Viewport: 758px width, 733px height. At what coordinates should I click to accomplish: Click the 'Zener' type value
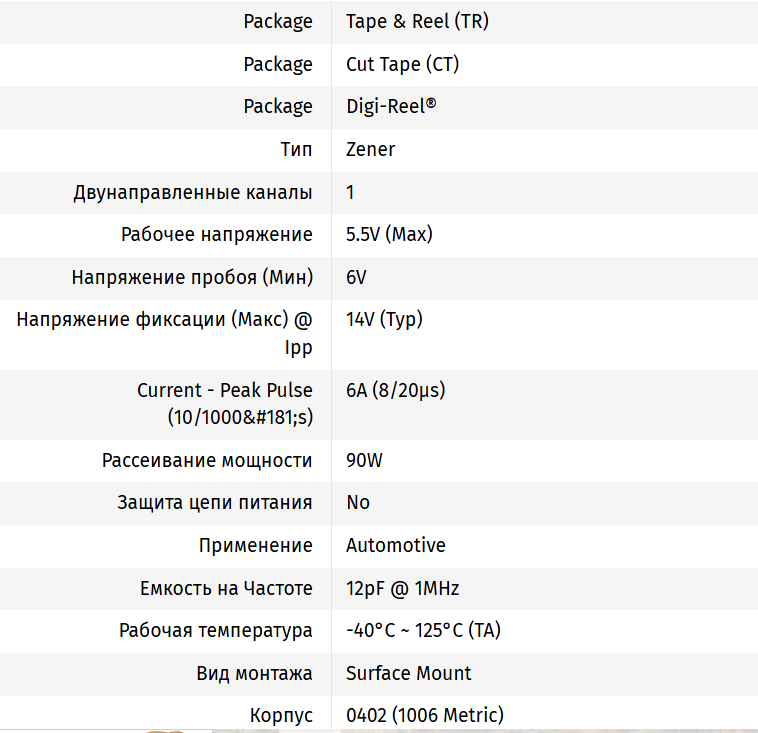(x=370, y=149)
